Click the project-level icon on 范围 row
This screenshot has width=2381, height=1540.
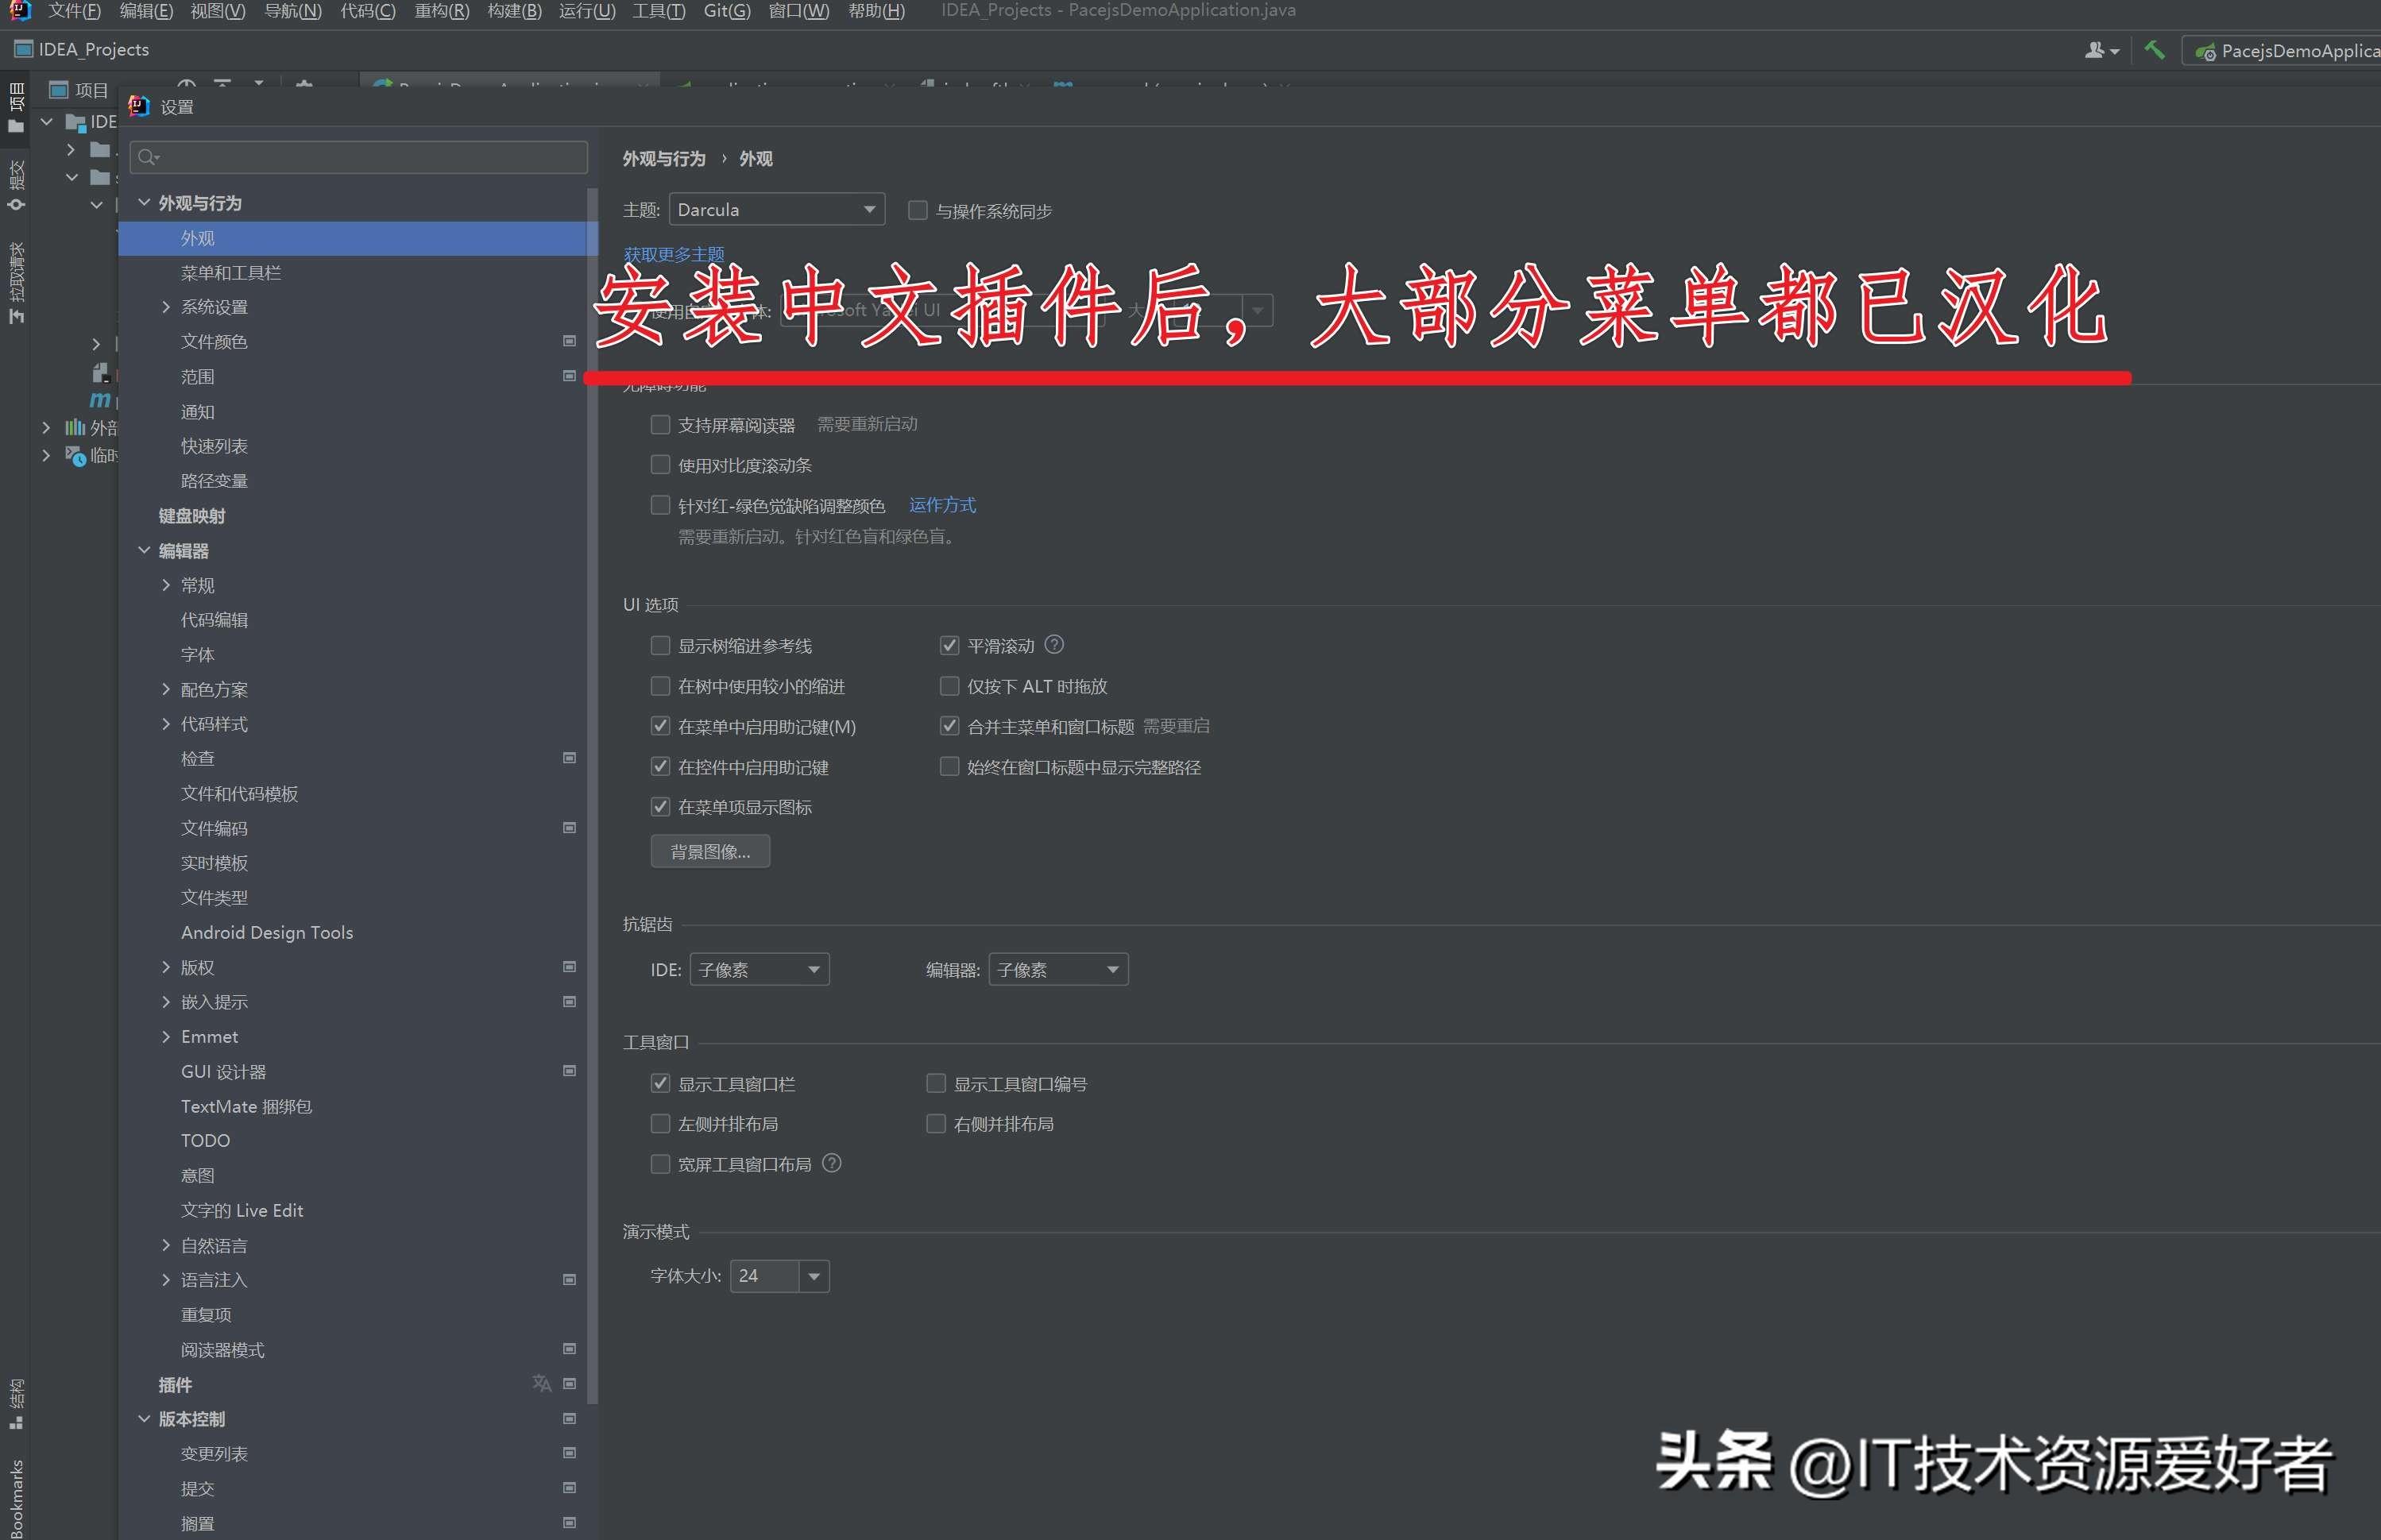[569, 376]
